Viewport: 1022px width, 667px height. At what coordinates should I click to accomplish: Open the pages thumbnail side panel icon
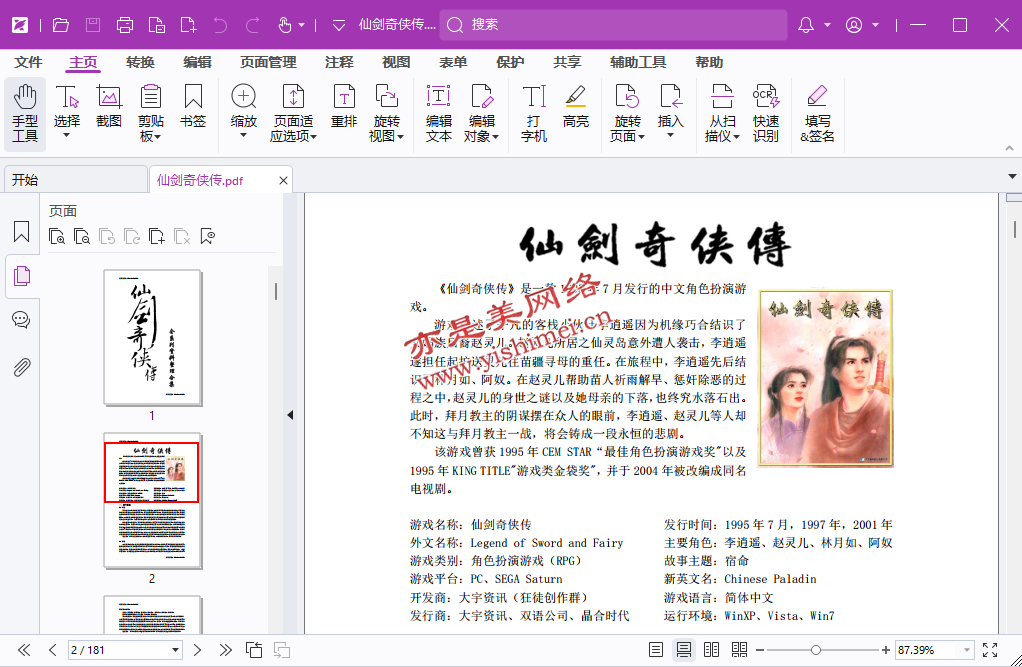pos(22,276)
